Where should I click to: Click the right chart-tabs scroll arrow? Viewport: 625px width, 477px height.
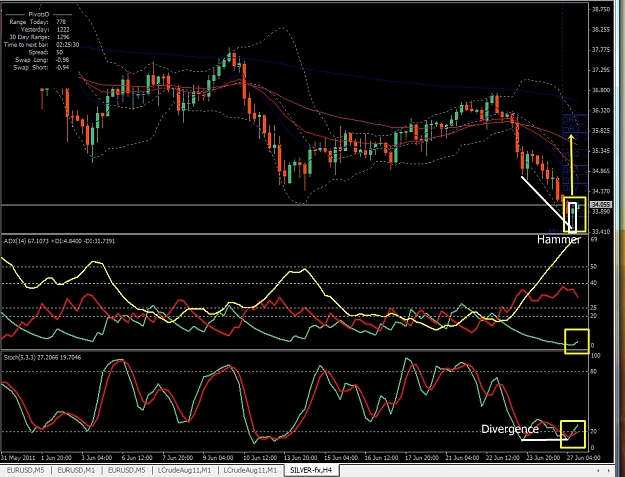click(x=609, y=471)
